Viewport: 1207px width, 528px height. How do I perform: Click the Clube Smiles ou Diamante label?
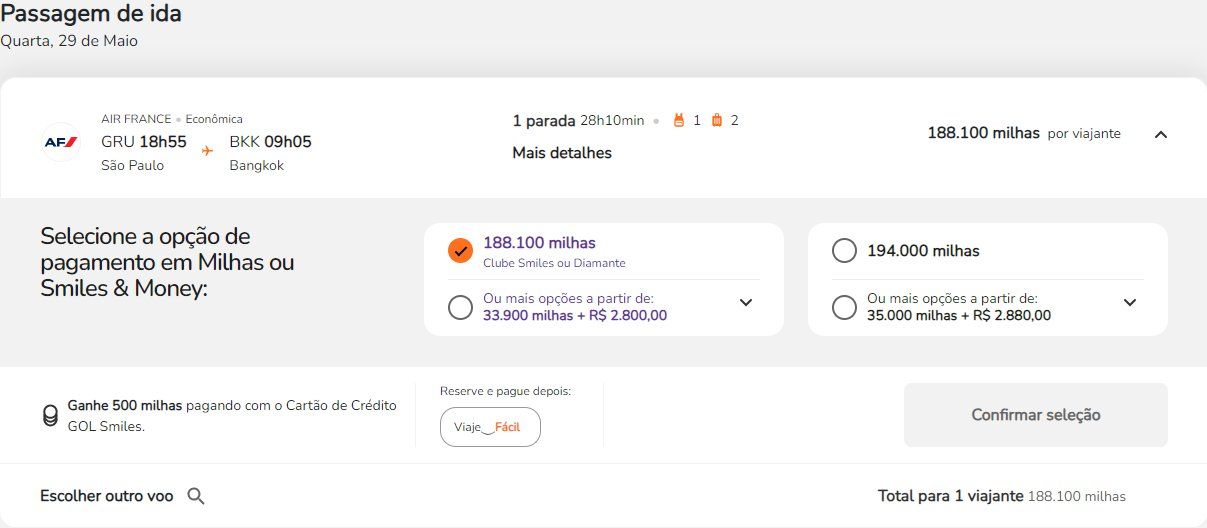click(554, 263)
